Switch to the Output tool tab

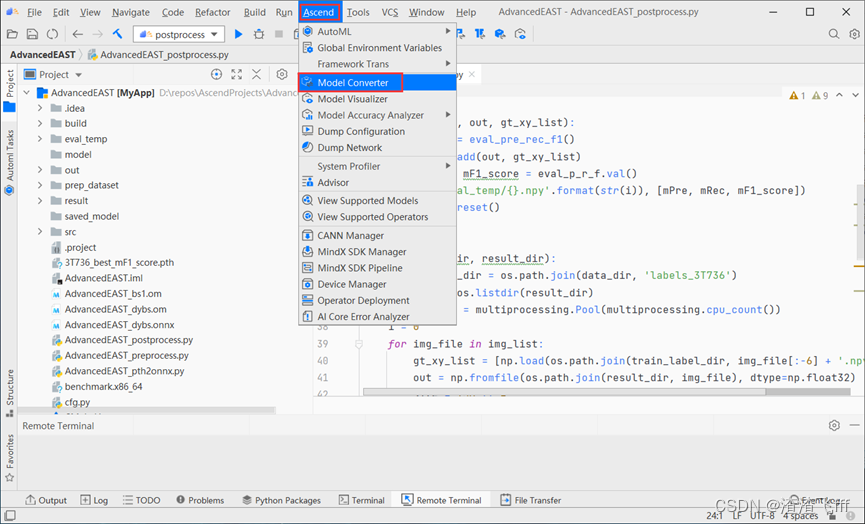click(46, 500)
